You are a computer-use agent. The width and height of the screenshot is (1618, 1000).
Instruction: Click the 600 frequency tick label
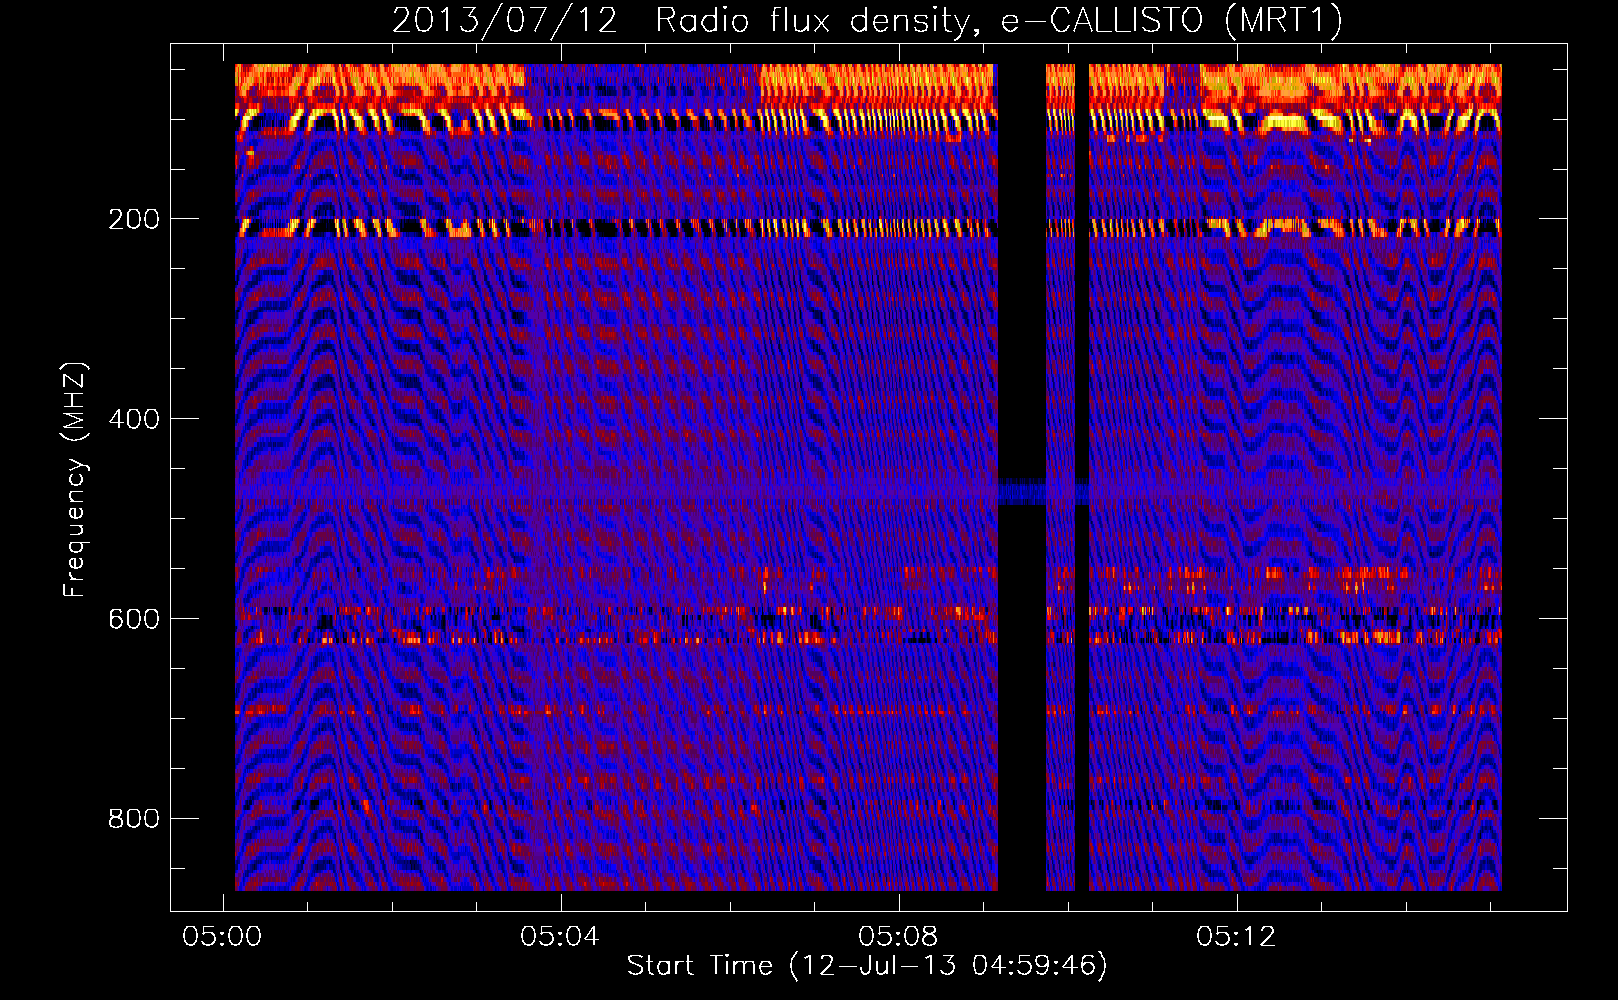(134, 619)
